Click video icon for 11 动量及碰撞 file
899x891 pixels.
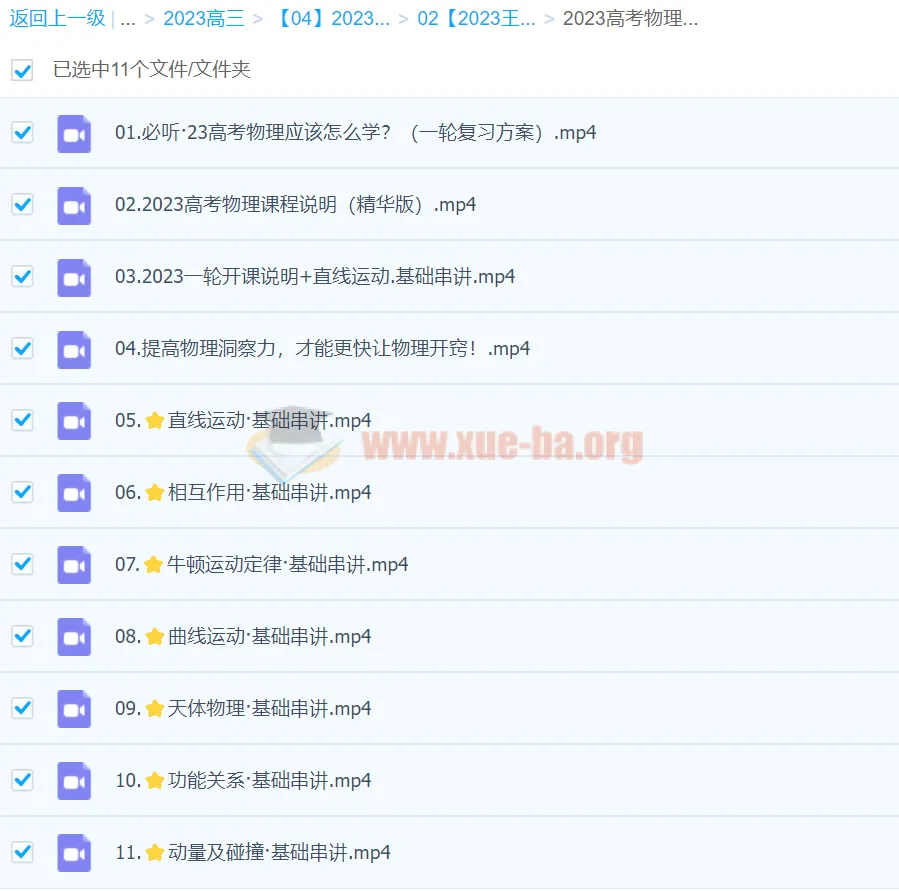[x=74, y=853]
